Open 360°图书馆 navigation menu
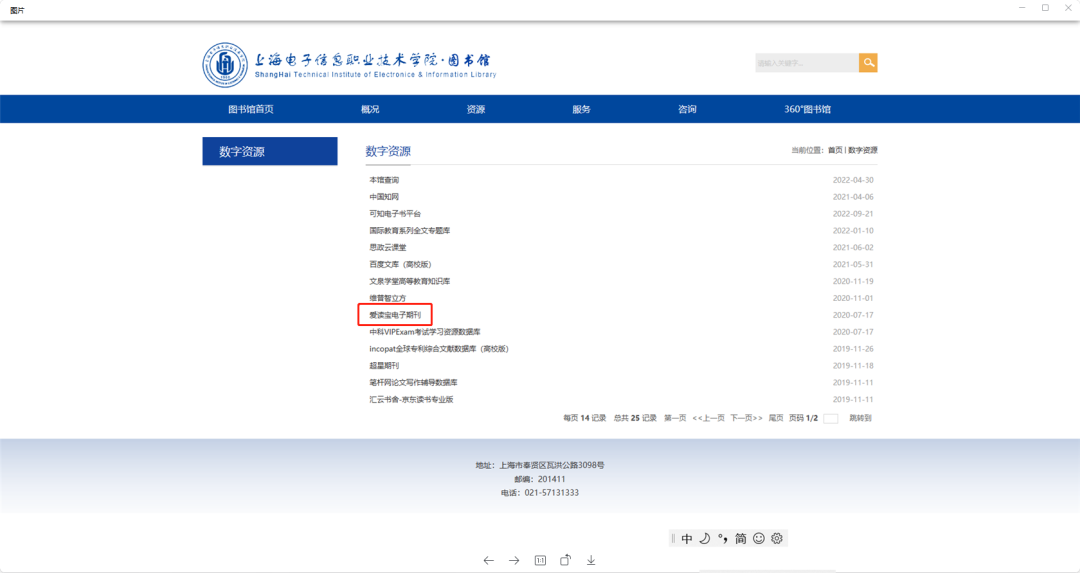The image size is (1080, 573). click(807, 109)
